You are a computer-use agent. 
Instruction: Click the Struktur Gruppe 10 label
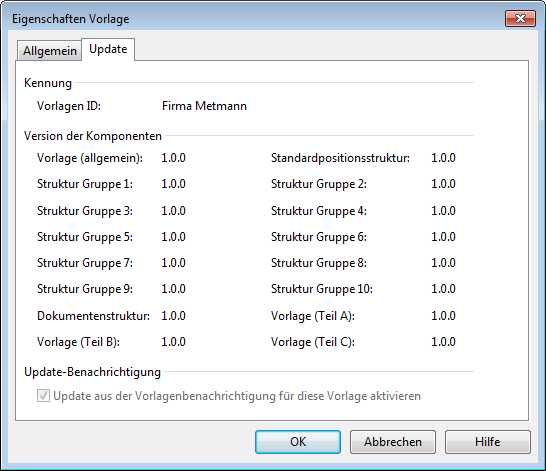[x=322, y=289]
